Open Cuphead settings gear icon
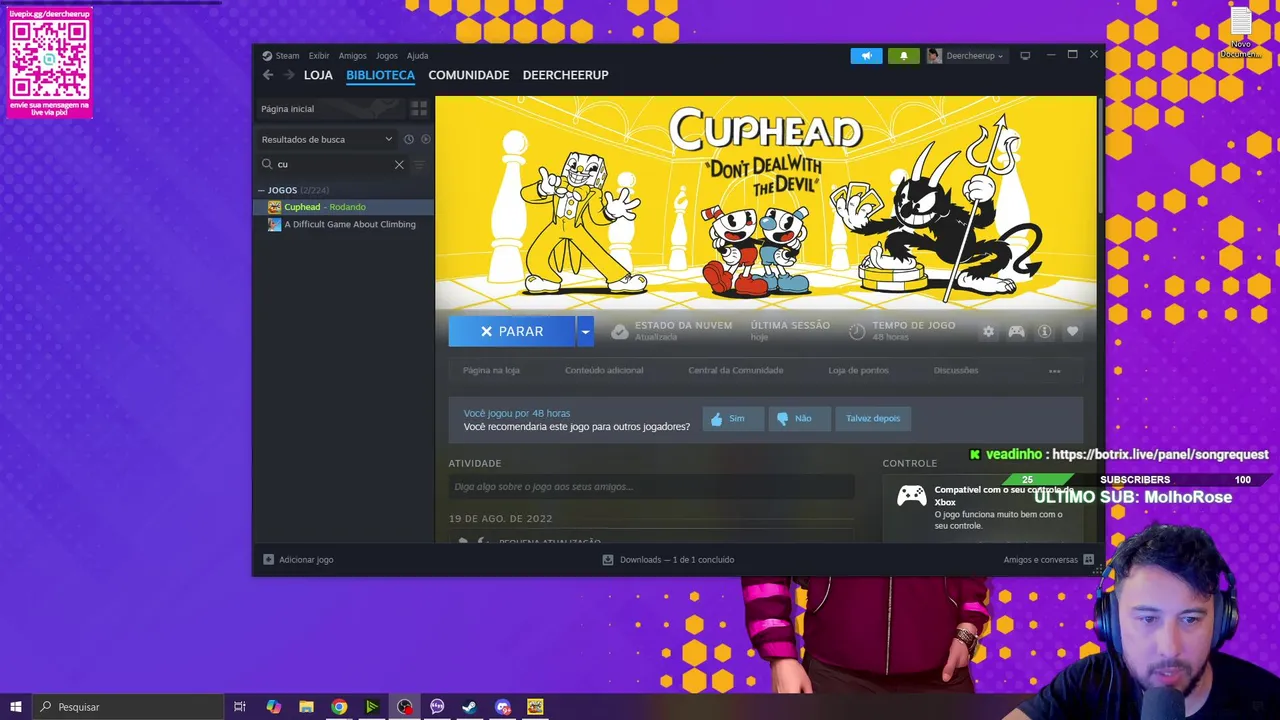This screenshot has width=1280, height=720. point(988,331)
